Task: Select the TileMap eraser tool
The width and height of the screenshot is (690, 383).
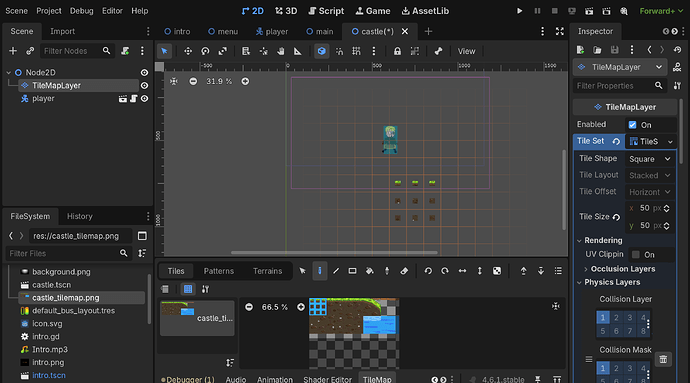Action: coord(404,271)
